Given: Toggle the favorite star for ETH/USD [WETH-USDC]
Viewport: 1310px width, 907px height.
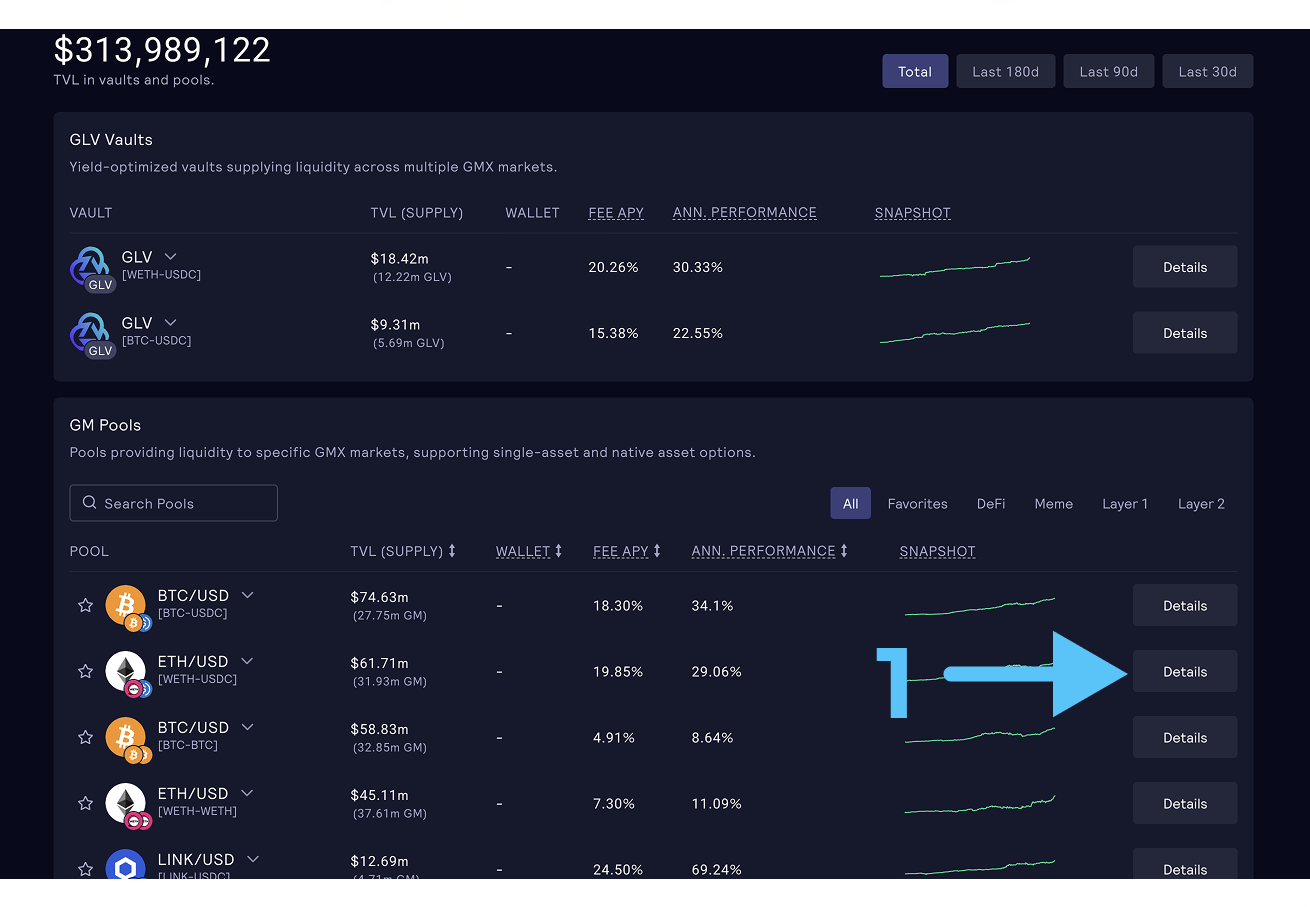Looking at the screenshot, I should (x=85, y=671).
